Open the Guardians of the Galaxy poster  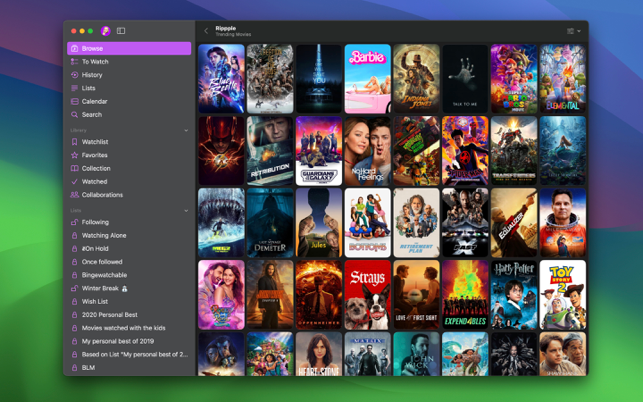(x=319, y=151)
